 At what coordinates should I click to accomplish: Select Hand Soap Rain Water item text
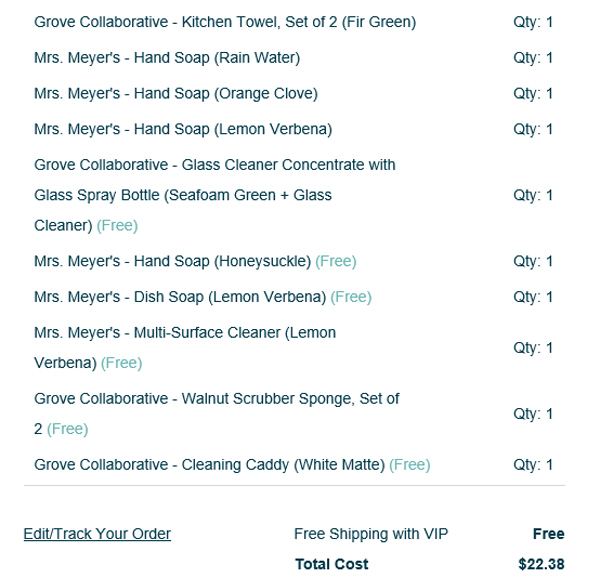click(167, 58)
